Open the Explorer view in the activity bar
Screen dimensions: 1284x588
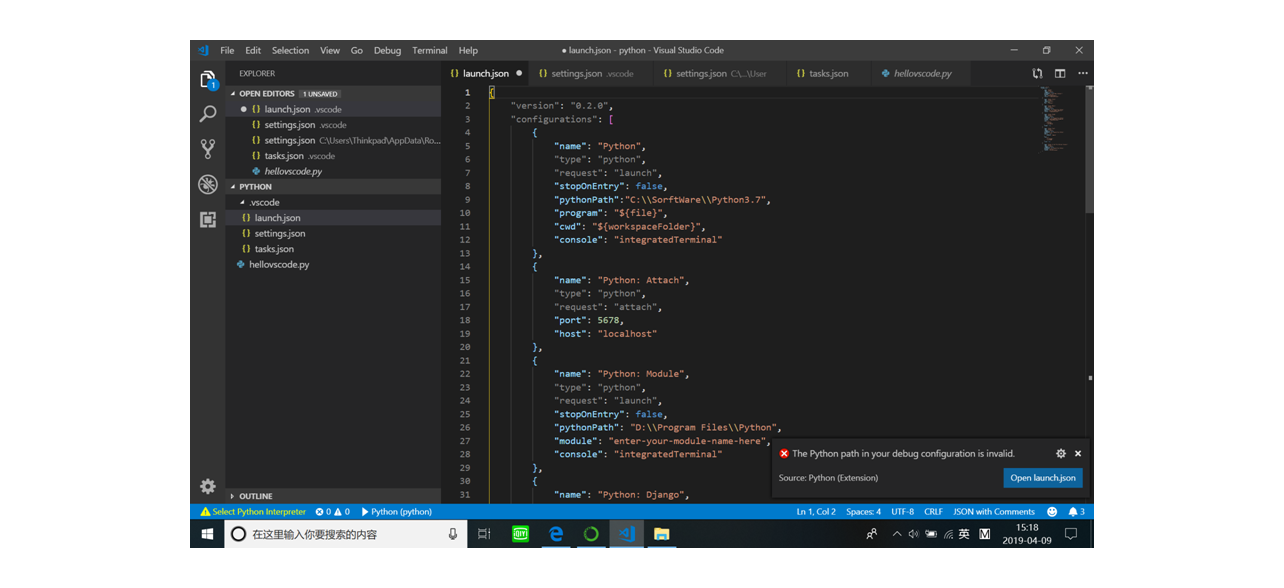point(208,79)
